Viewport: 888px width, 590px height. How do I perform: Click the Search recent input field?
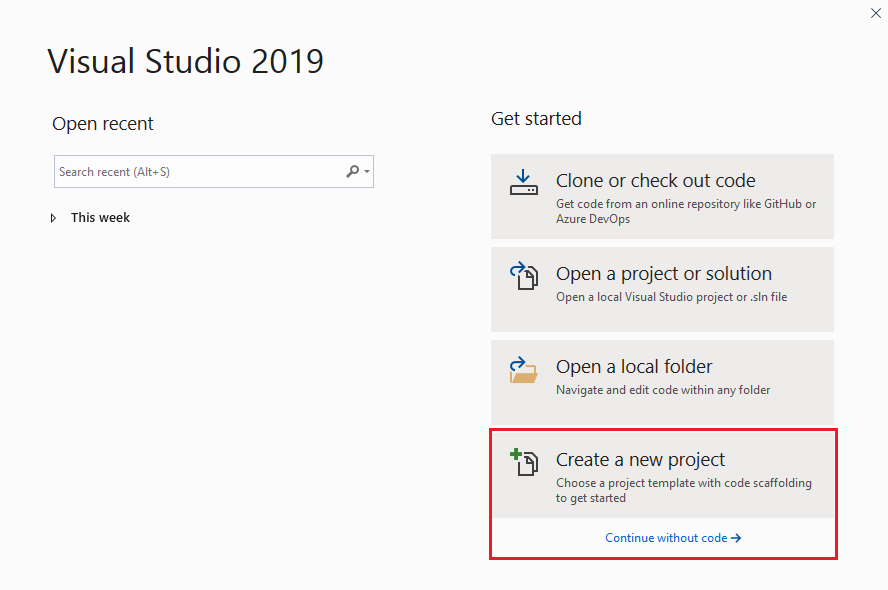click(180, 171)
